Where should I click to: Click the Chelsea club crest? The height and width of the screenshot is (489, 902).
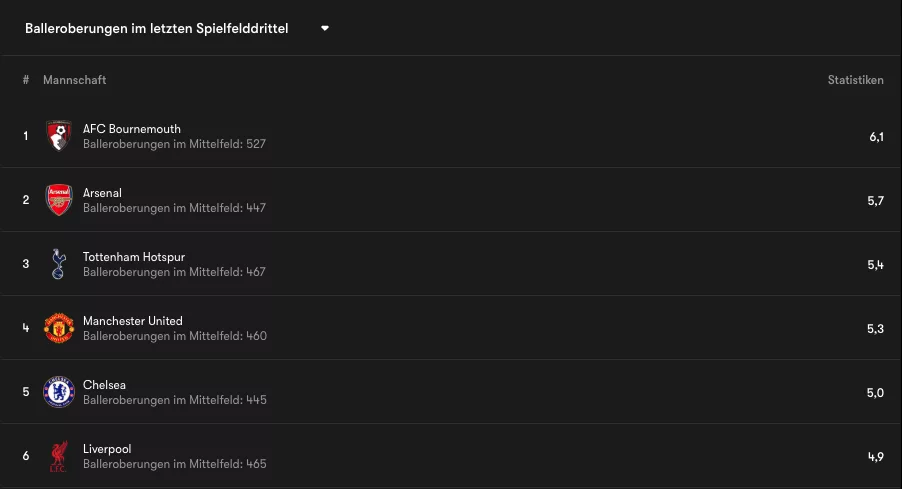pos(59,392)
